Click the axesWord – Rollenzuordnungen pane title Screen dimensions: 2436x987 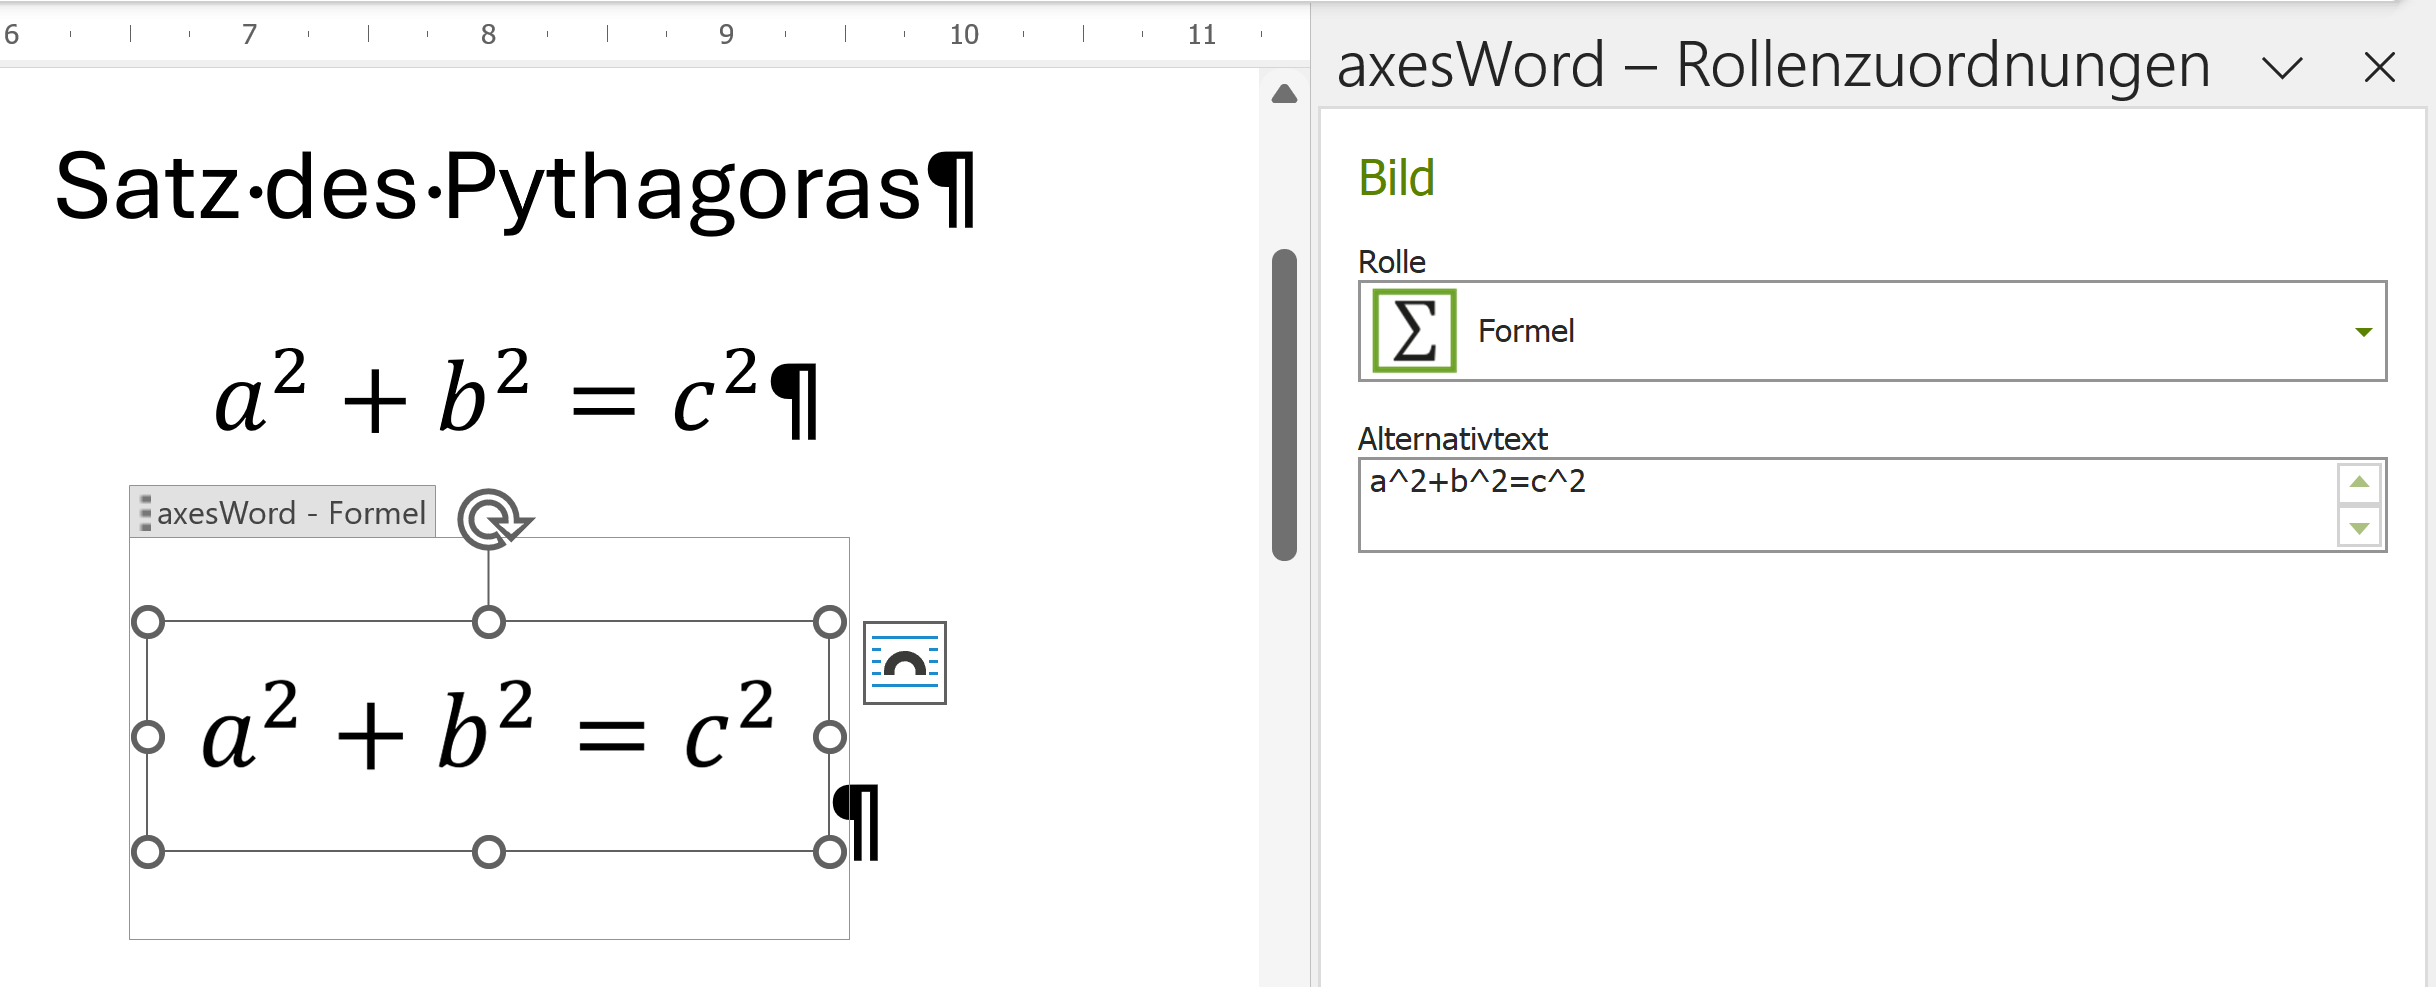[x=1773, y=66]
